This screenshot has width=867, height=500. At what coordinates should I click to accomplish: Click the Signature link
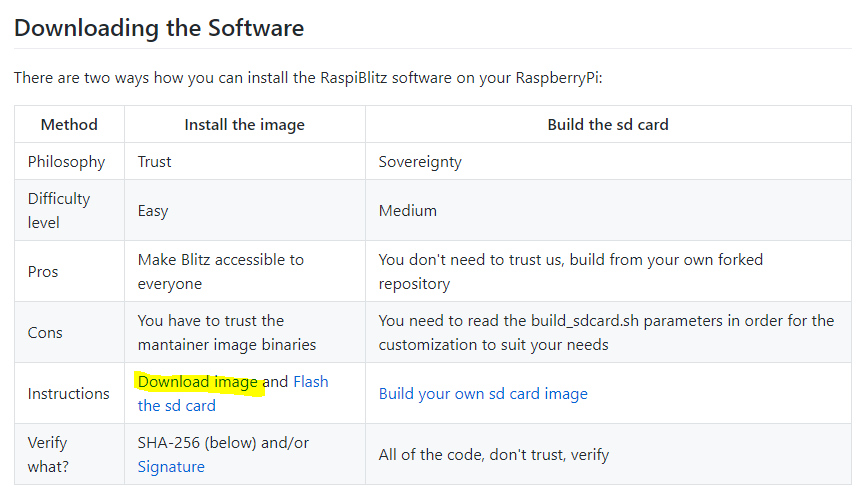[171, 467]
